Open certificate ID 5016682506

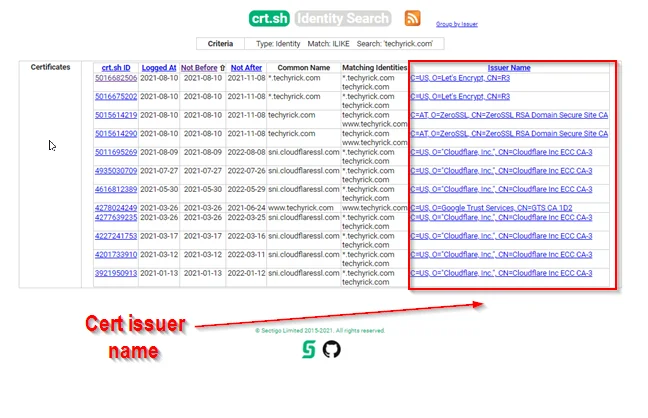[116, 78]
